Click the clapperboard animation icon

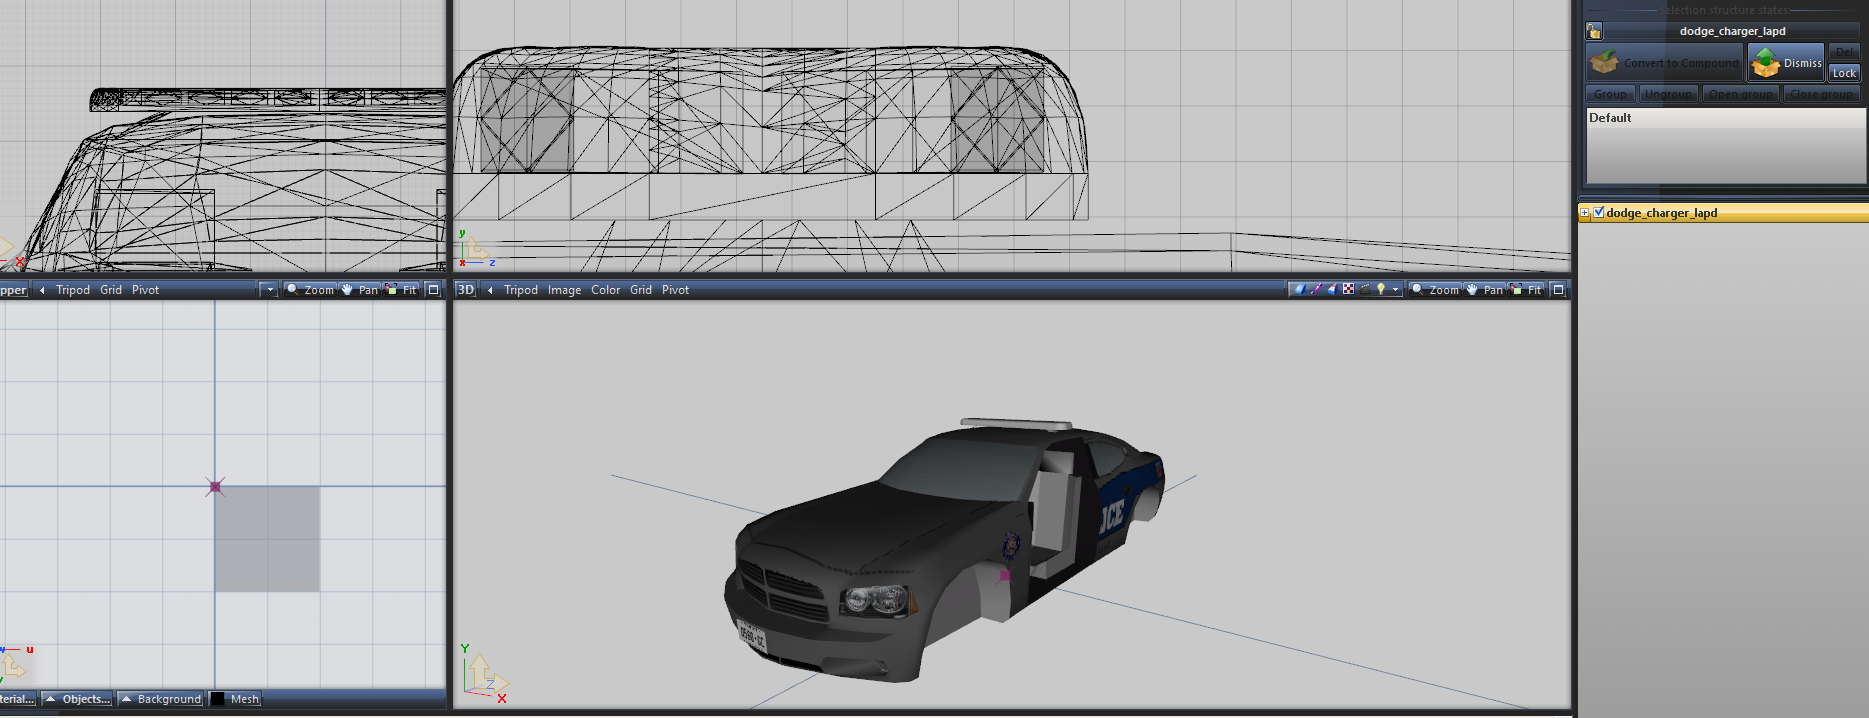tap(1365, 289)
